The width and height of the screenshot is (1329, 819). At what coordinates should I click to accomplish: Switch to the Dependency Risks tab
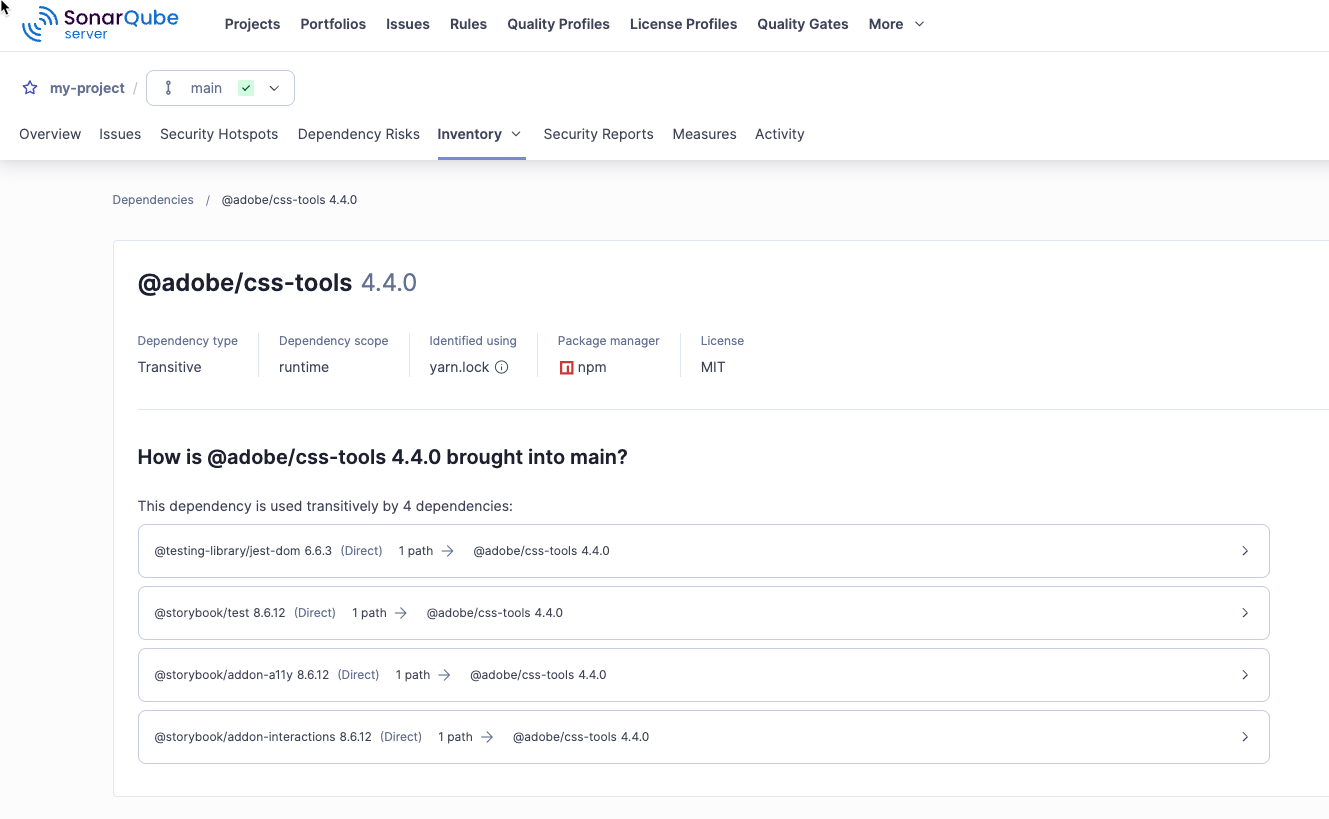point(358,134)
